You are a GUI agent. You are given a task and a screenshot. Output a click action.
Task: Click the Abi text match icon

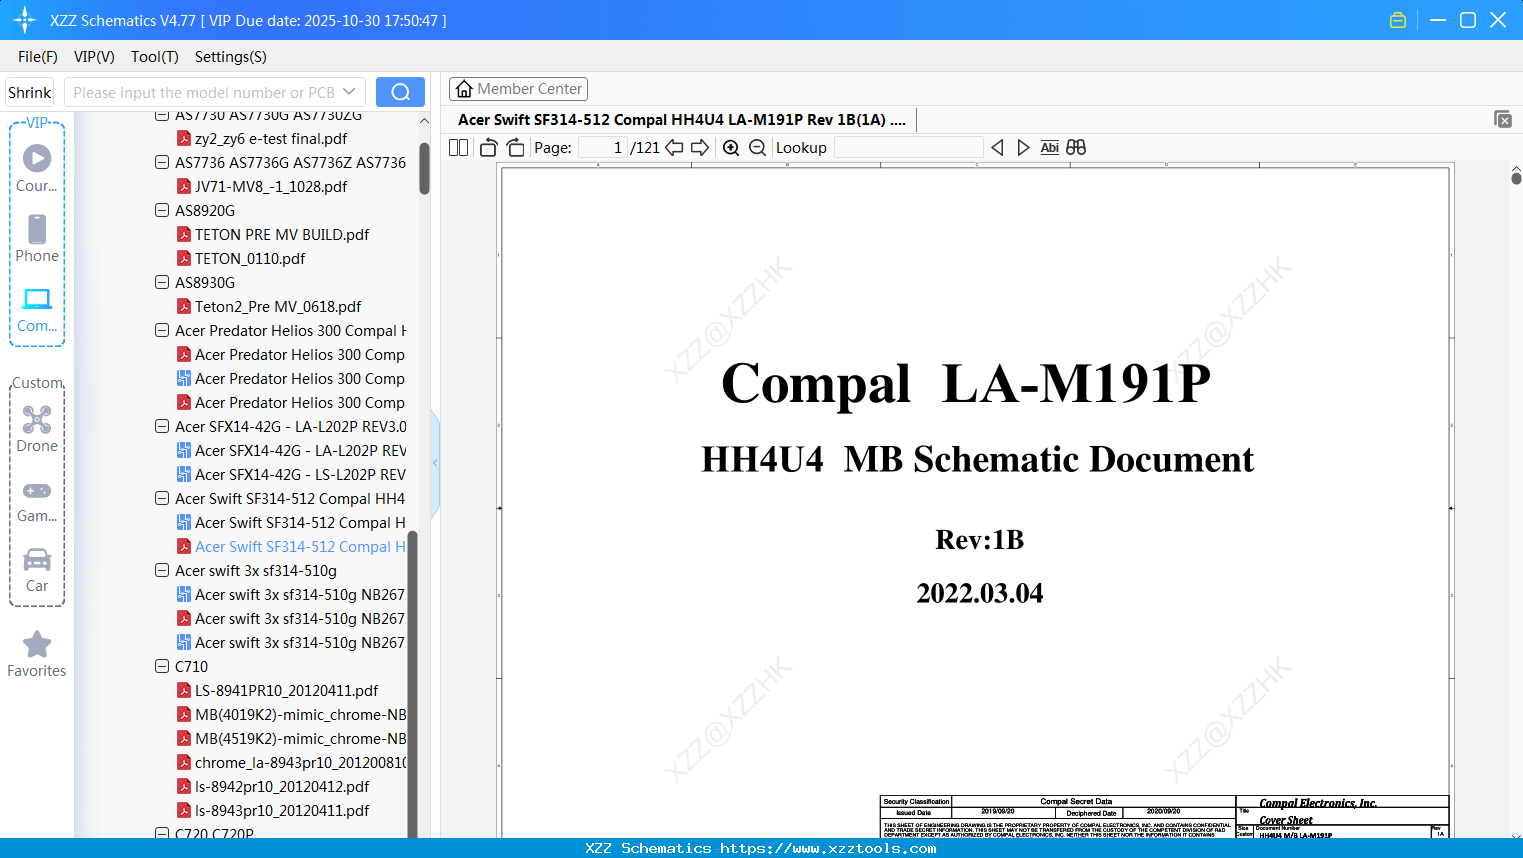1050,148
